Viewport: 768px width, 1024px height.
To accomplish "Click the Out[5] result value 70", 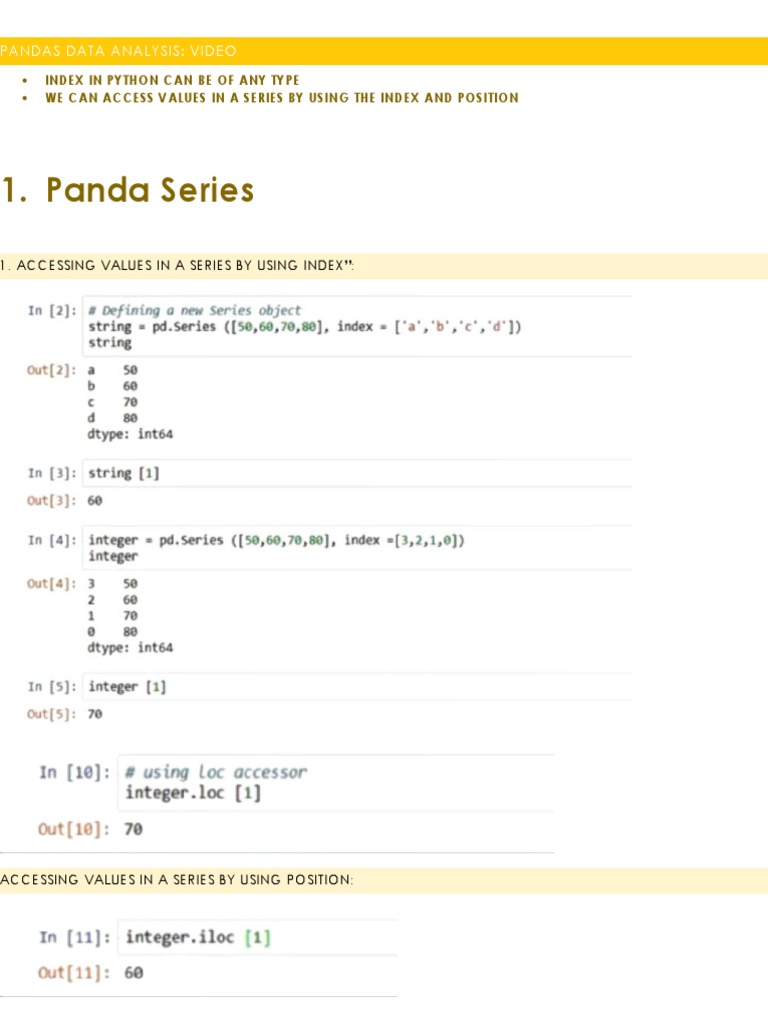I will [x=95, y=714].
